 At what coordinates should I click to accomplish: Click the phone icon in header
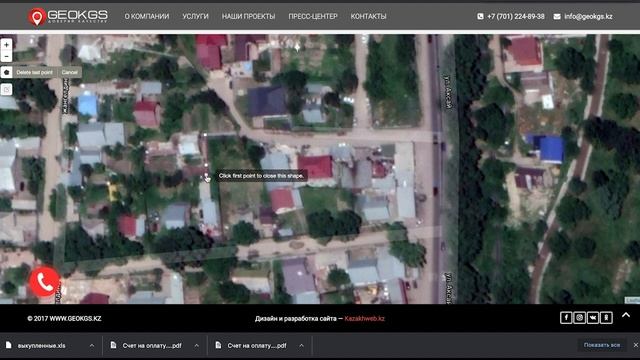[480, 16]
